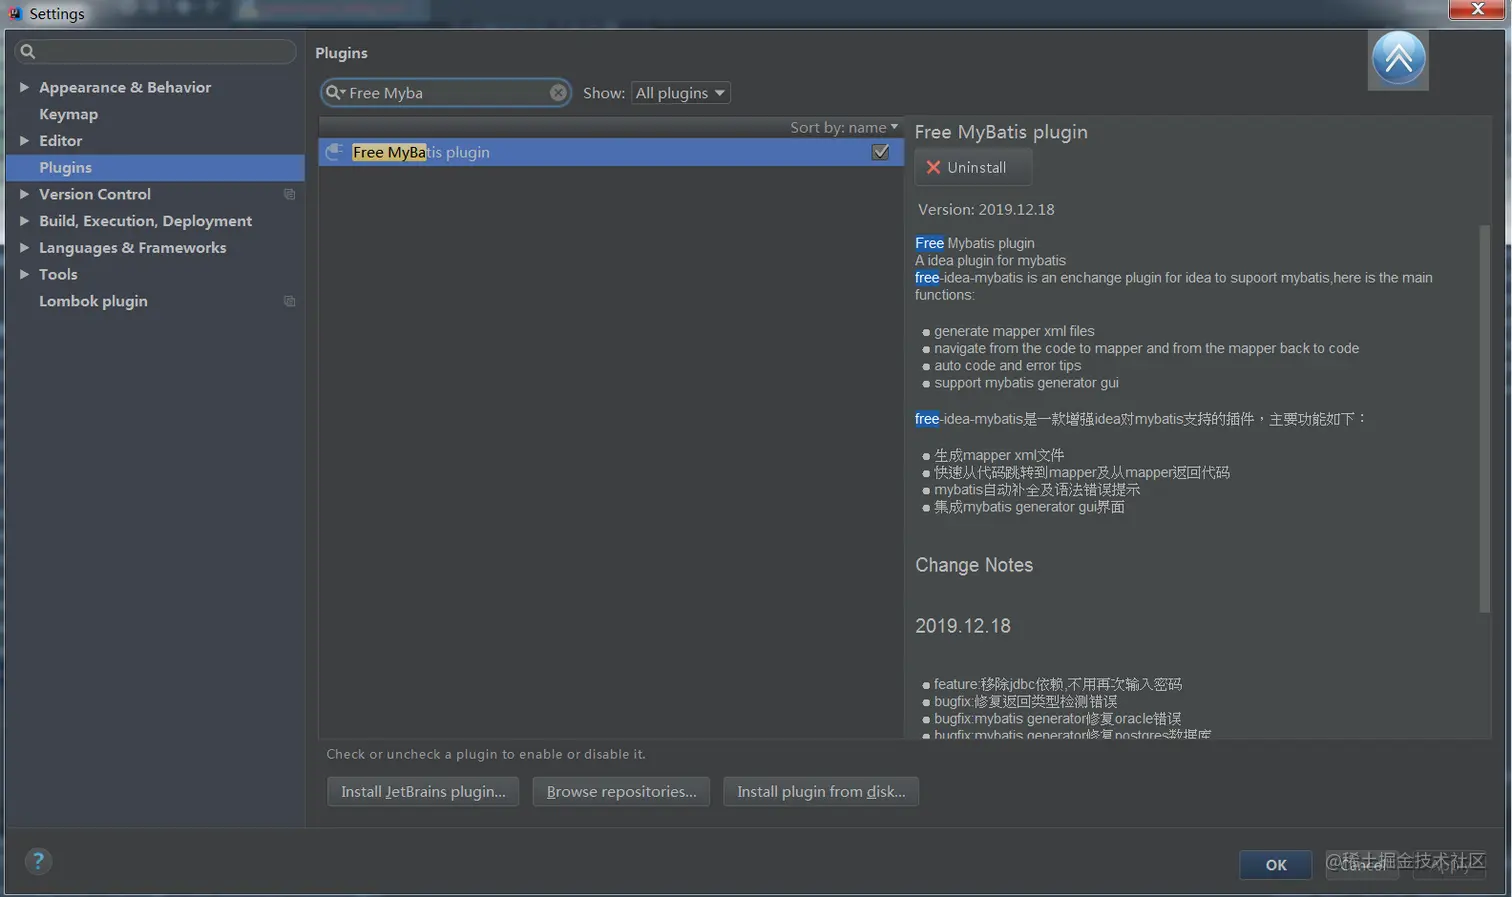The image size is (1512, 897).
Task: Click Install plugin from disk button
Action: (x=821, y=791)
